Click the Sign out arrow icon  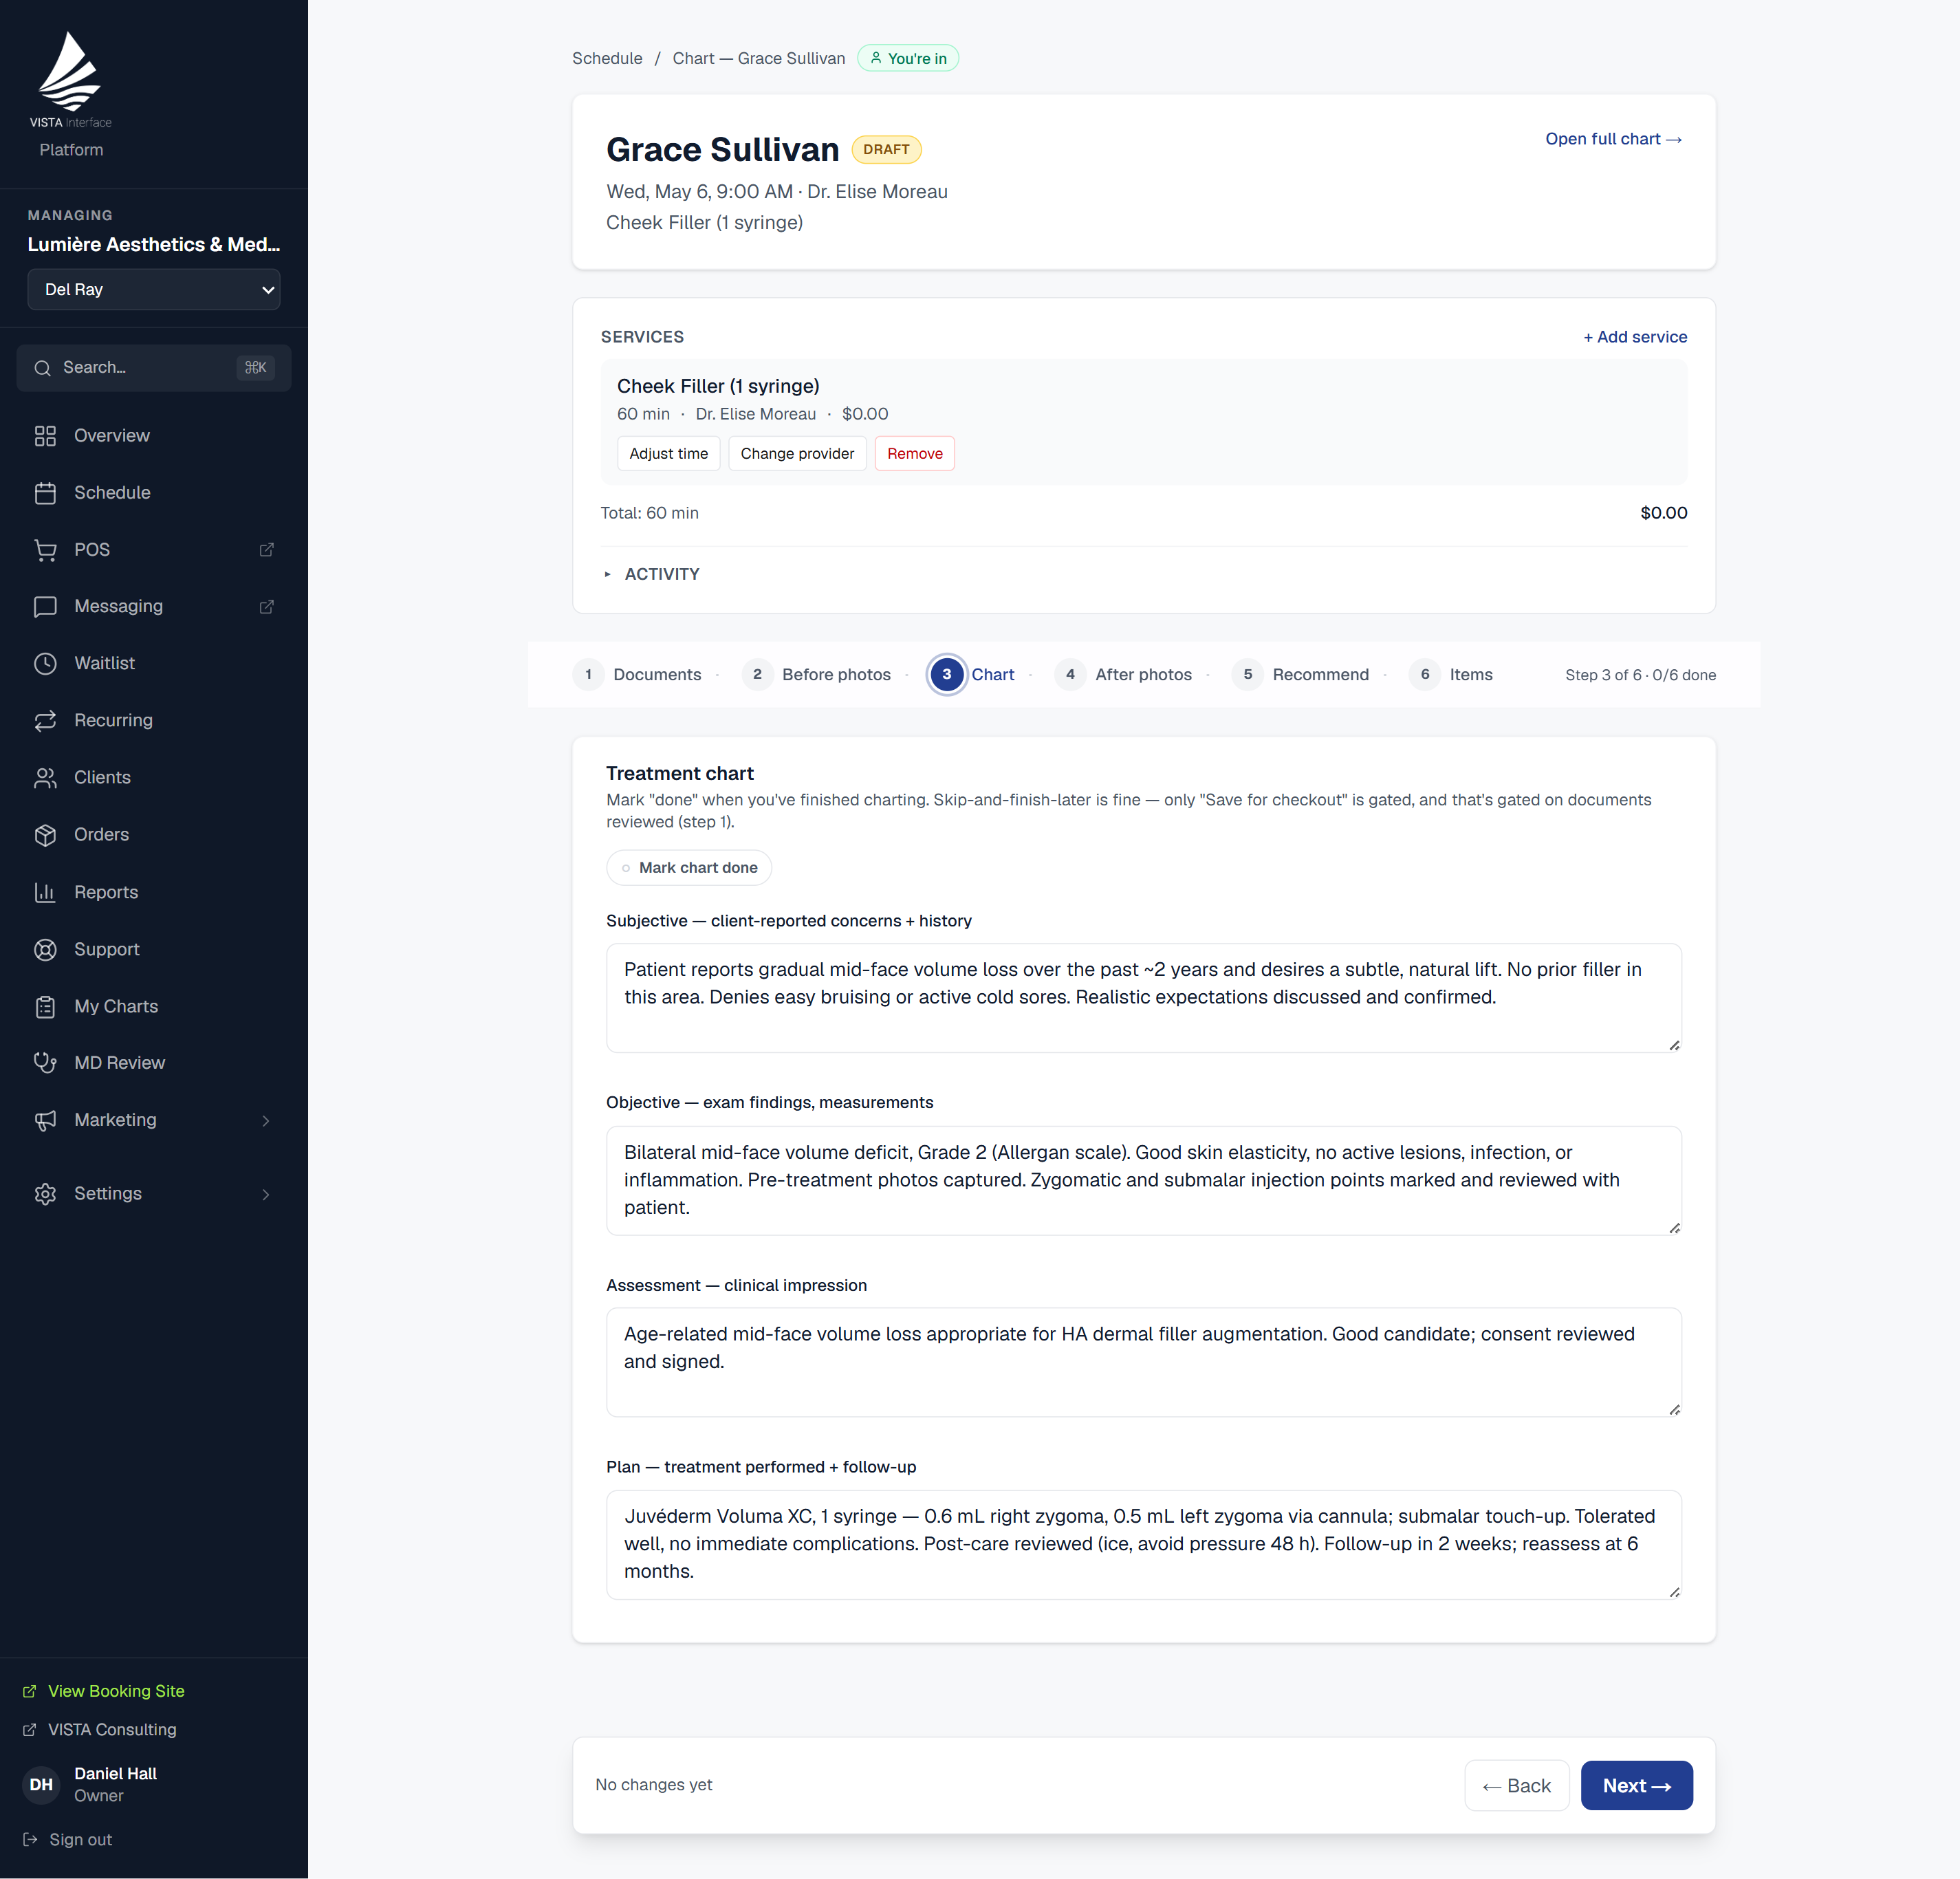30,1839
